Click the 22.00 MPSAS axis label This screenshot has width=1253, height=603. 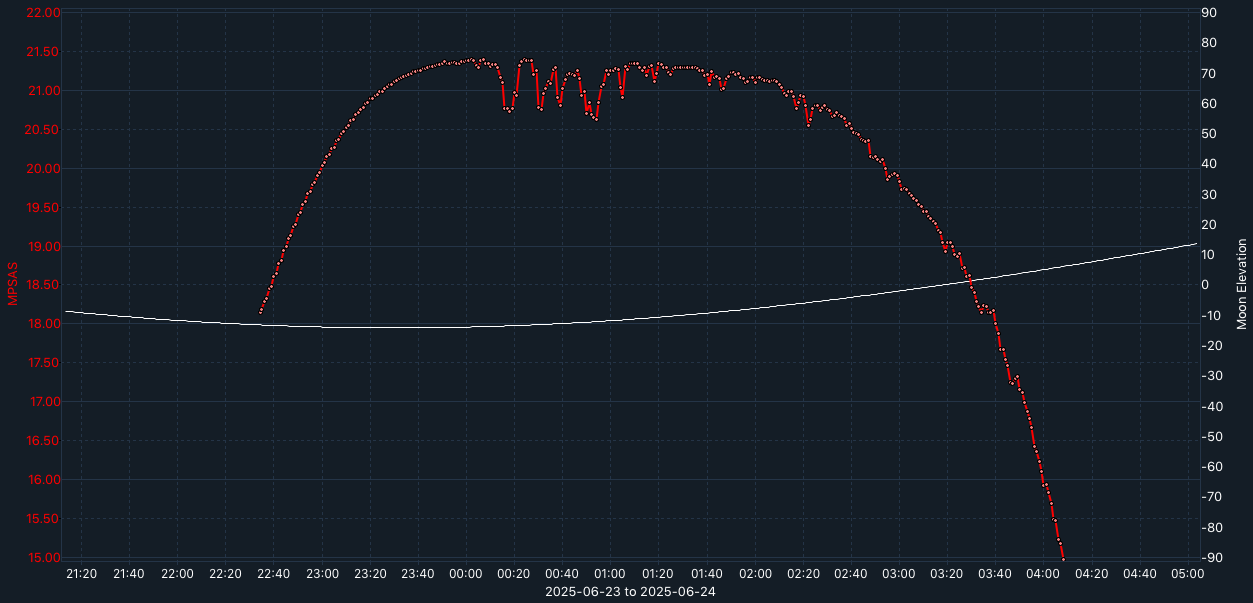coord(43,13)
